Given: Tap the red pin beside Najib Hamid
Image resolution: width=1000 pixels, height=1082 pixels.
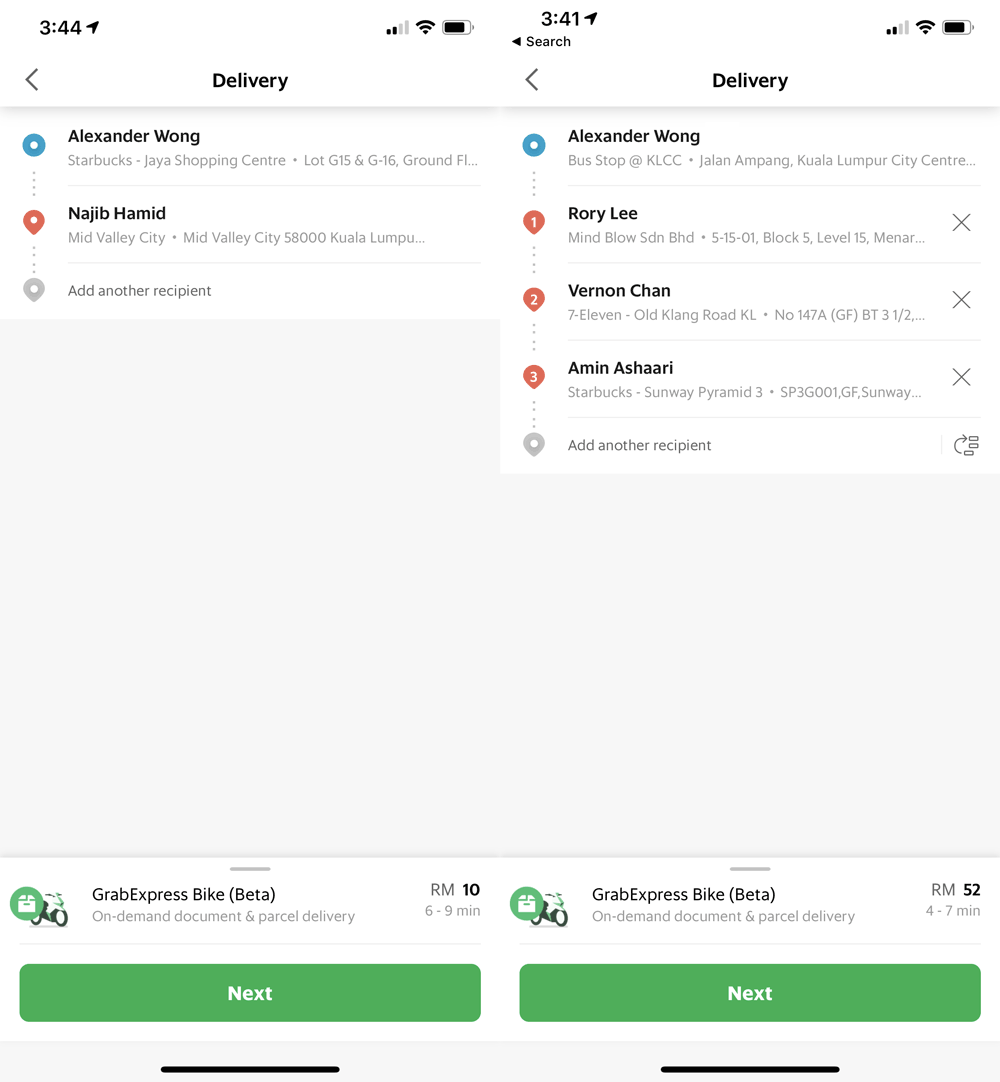Looking at the screenshot, I should 34,222.
